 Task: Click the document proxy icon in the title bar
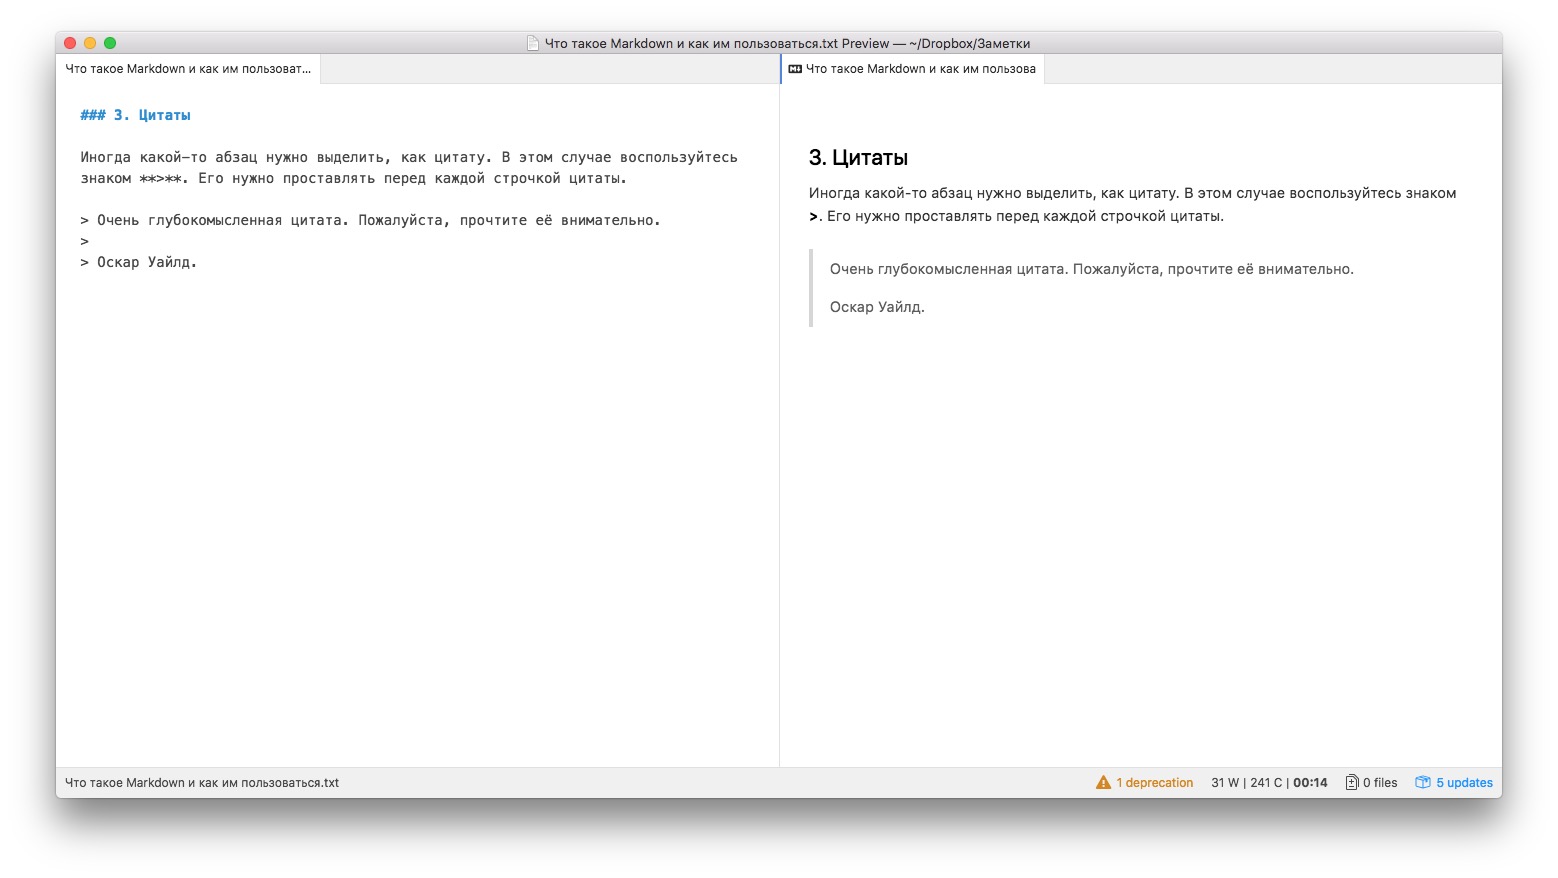click(533, 43)
